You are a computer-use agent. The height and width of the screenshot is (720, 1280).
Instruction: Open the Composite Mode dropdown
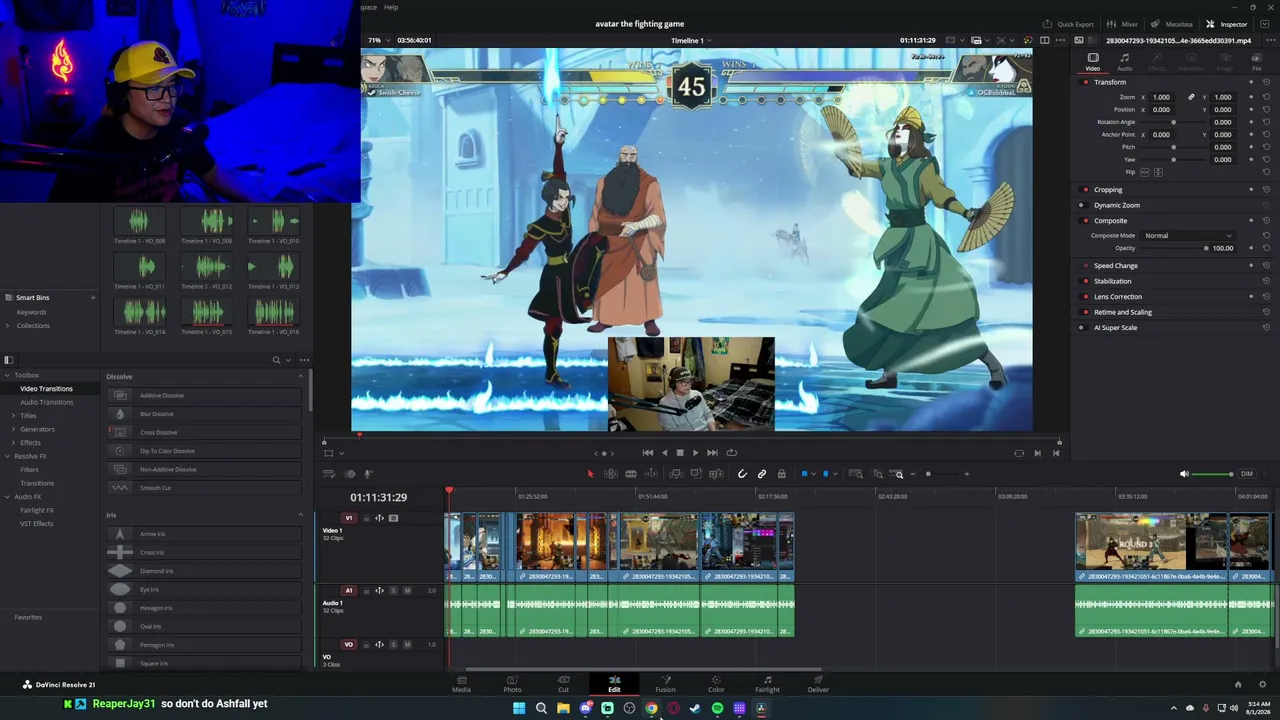tap(1188, 236)
